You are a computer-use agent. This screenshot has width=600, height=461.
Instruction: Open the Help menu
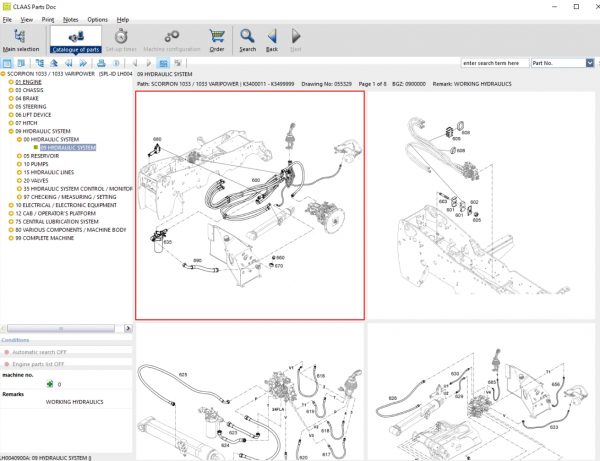click(123, 20)
